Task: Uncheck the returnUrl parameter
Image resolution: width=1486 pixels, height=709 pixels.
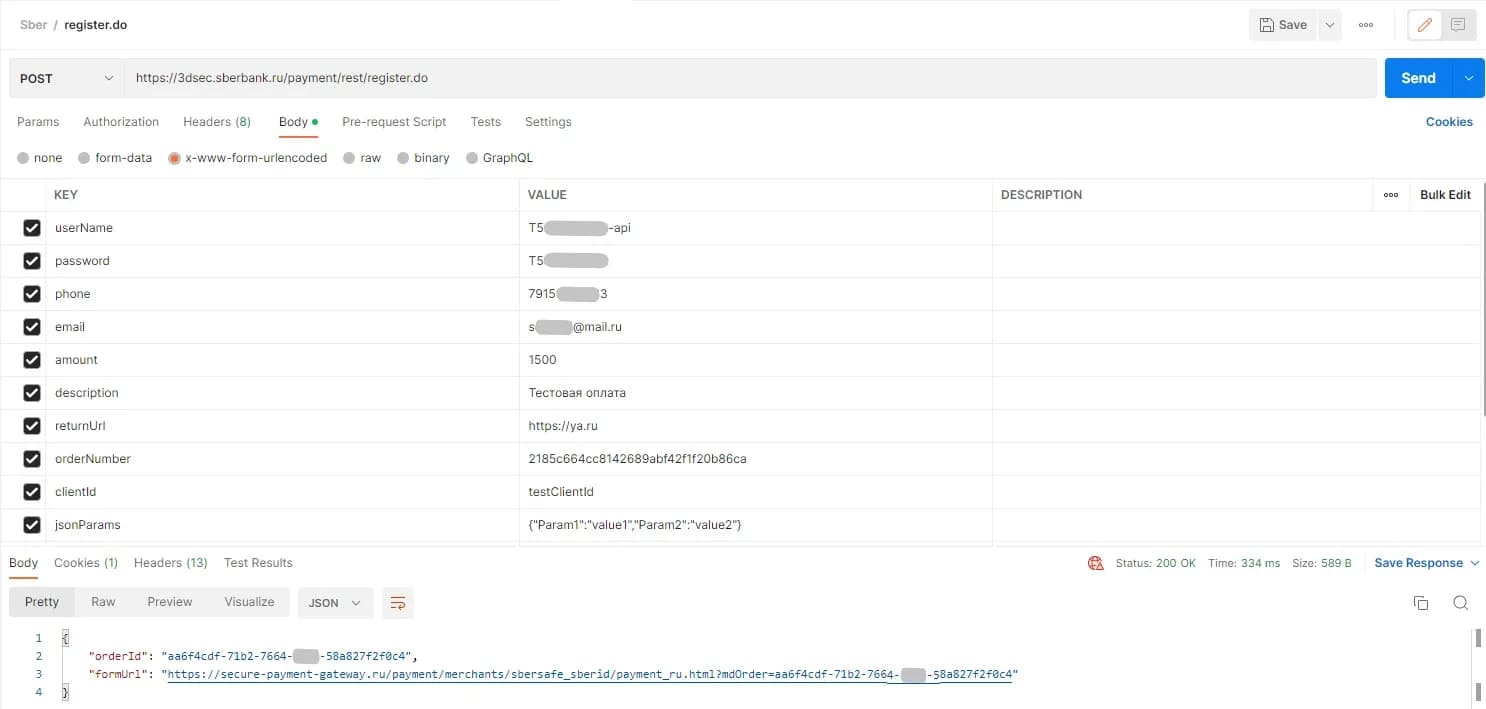Action: coord(32,426)
